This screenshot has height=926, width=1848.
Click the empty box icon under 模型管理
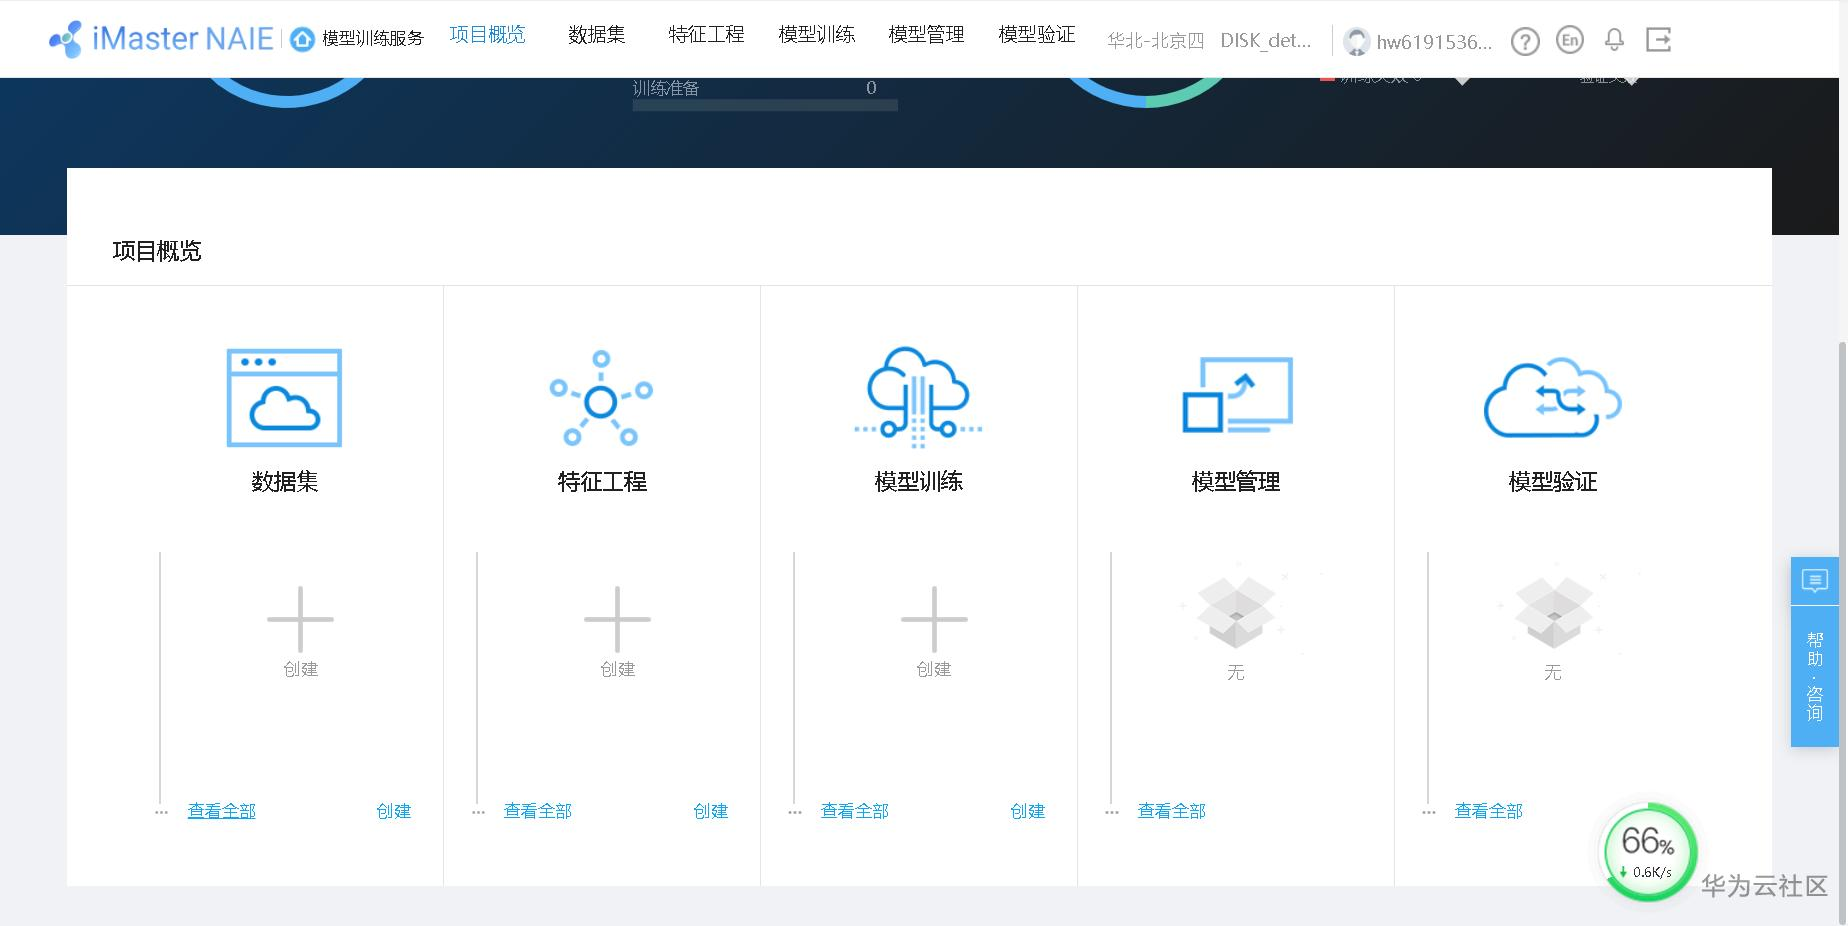[x=1236, y=612]
